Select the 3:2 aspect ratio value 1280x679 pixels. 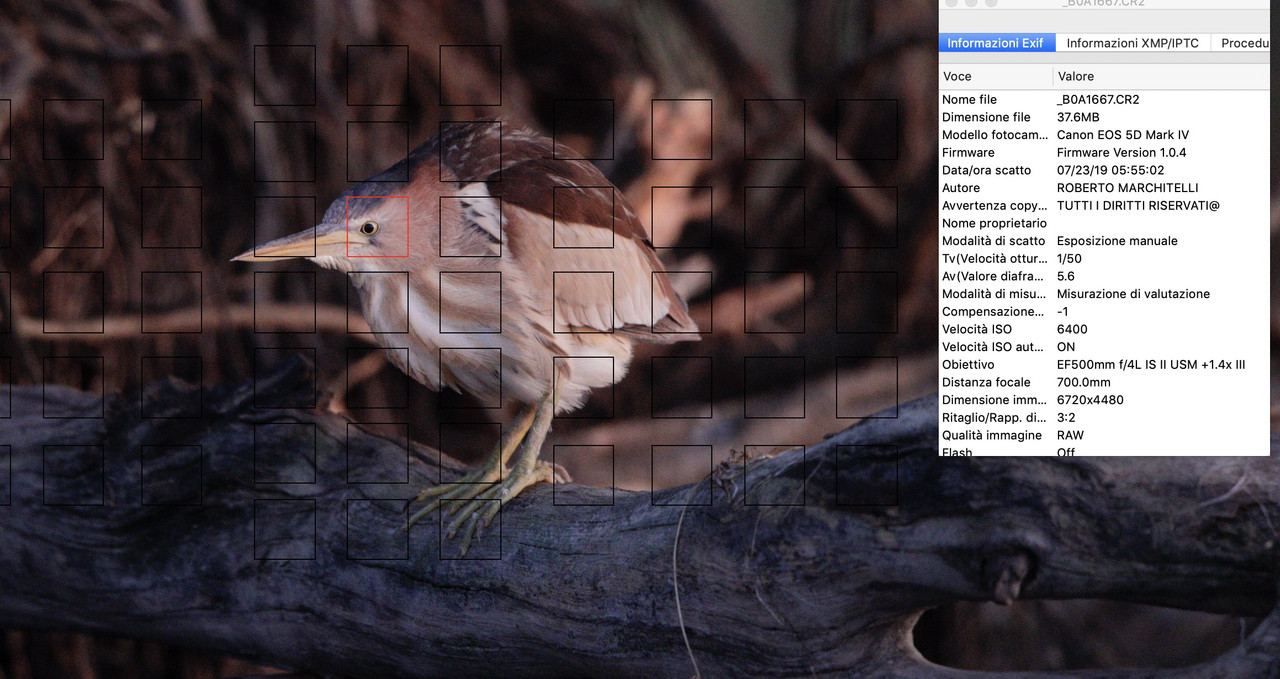tap(1066, 418)
